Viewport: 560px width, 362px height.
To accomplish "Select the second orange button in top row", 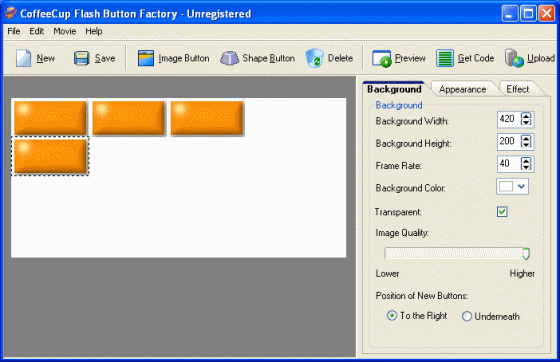I will tap(129, 118).
